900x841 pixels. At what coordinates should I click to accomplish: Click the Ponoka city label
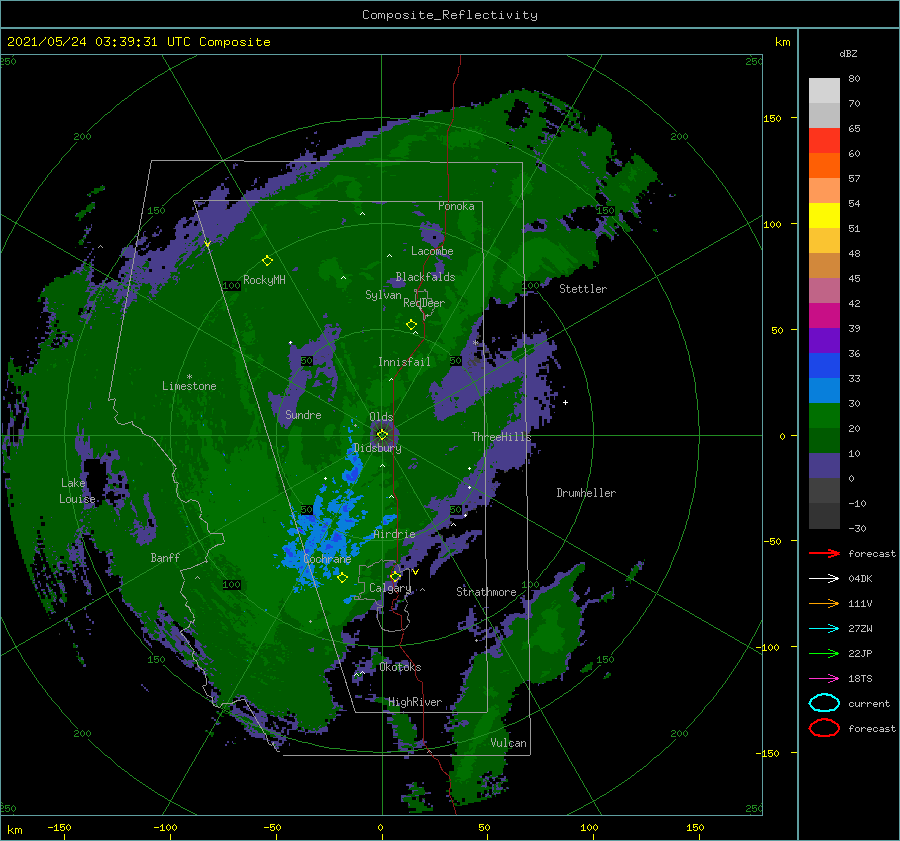click(456, 206)
